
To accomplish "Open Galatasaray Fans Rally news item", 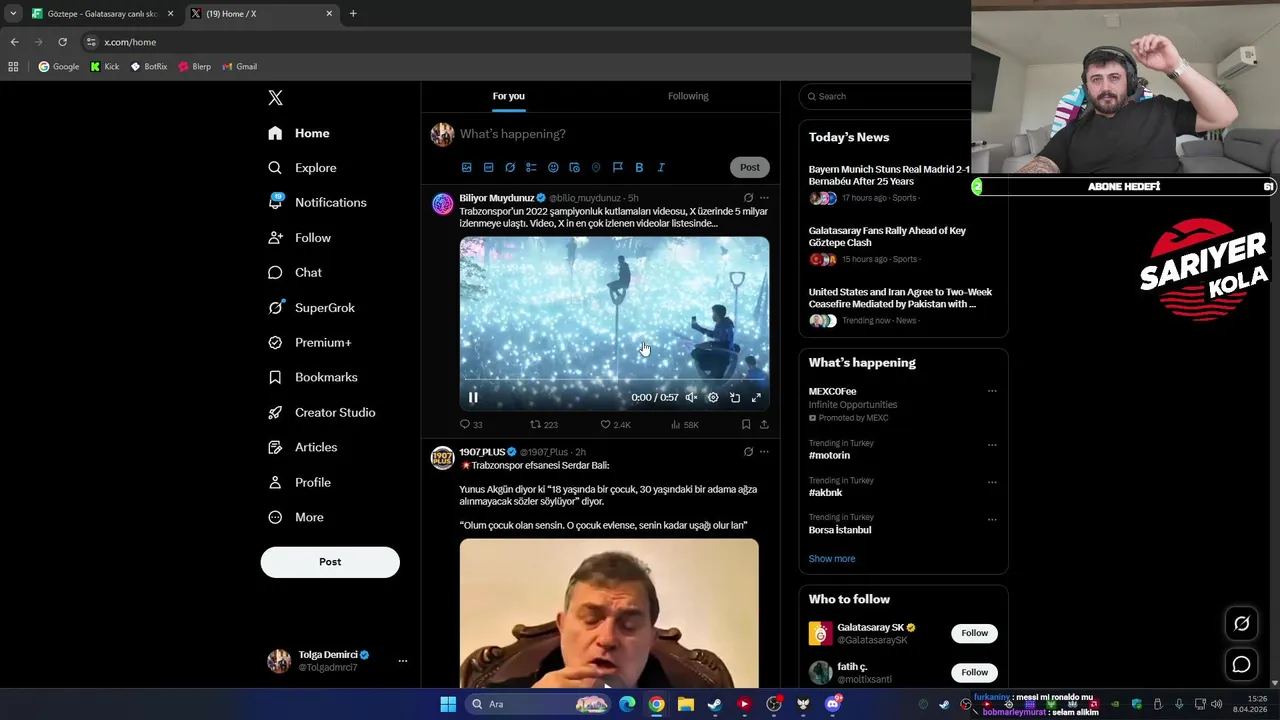I will click(887, 236).
